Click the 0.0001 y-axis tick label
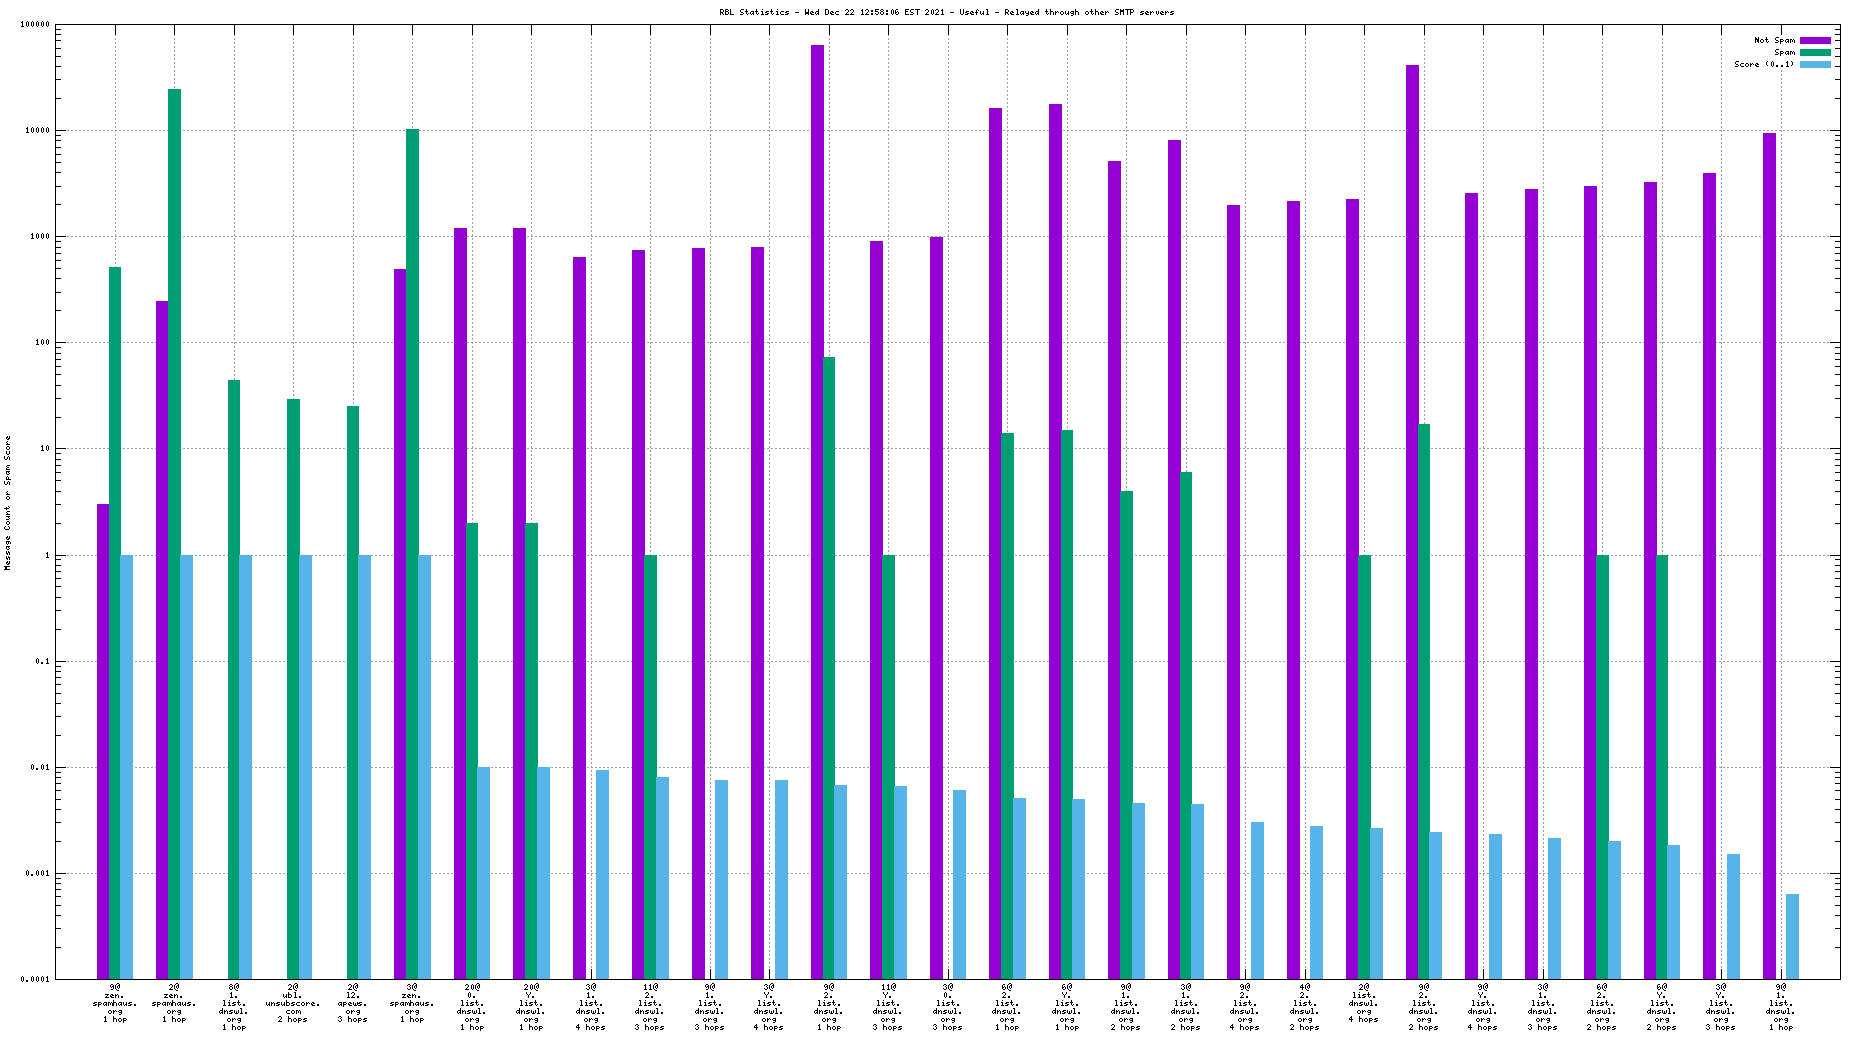 click(x=37, y=979)
